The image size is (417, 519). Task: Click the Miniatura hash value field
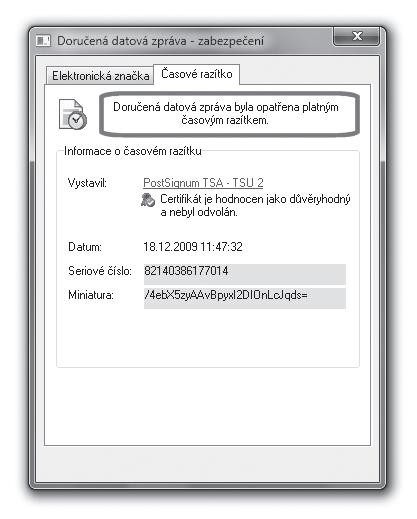pos(245,298)
